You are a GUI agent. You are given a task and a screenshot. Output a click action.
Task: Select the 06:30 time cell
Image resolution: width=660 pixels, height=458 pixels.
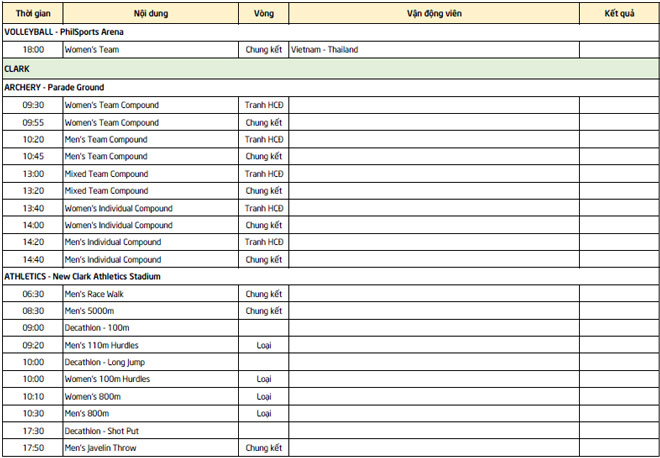pyautogui.click(x=33, y=294)
